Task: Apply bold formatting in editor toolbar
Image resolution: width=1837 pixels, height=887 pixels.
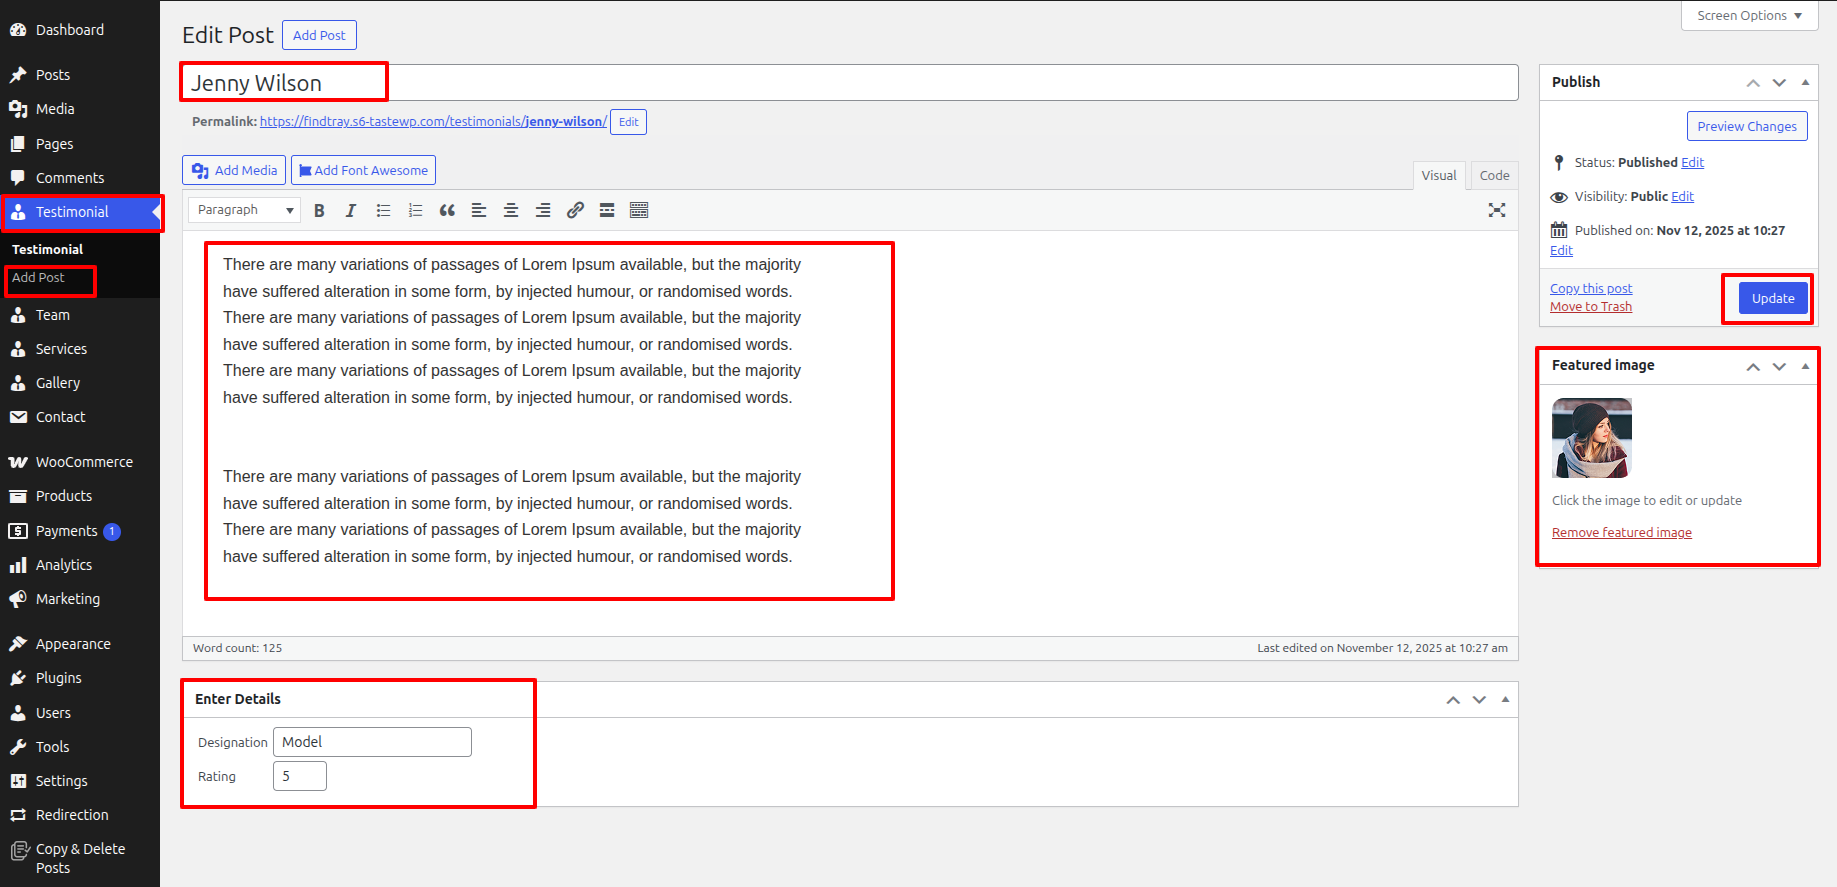Action: pos(319,210)
